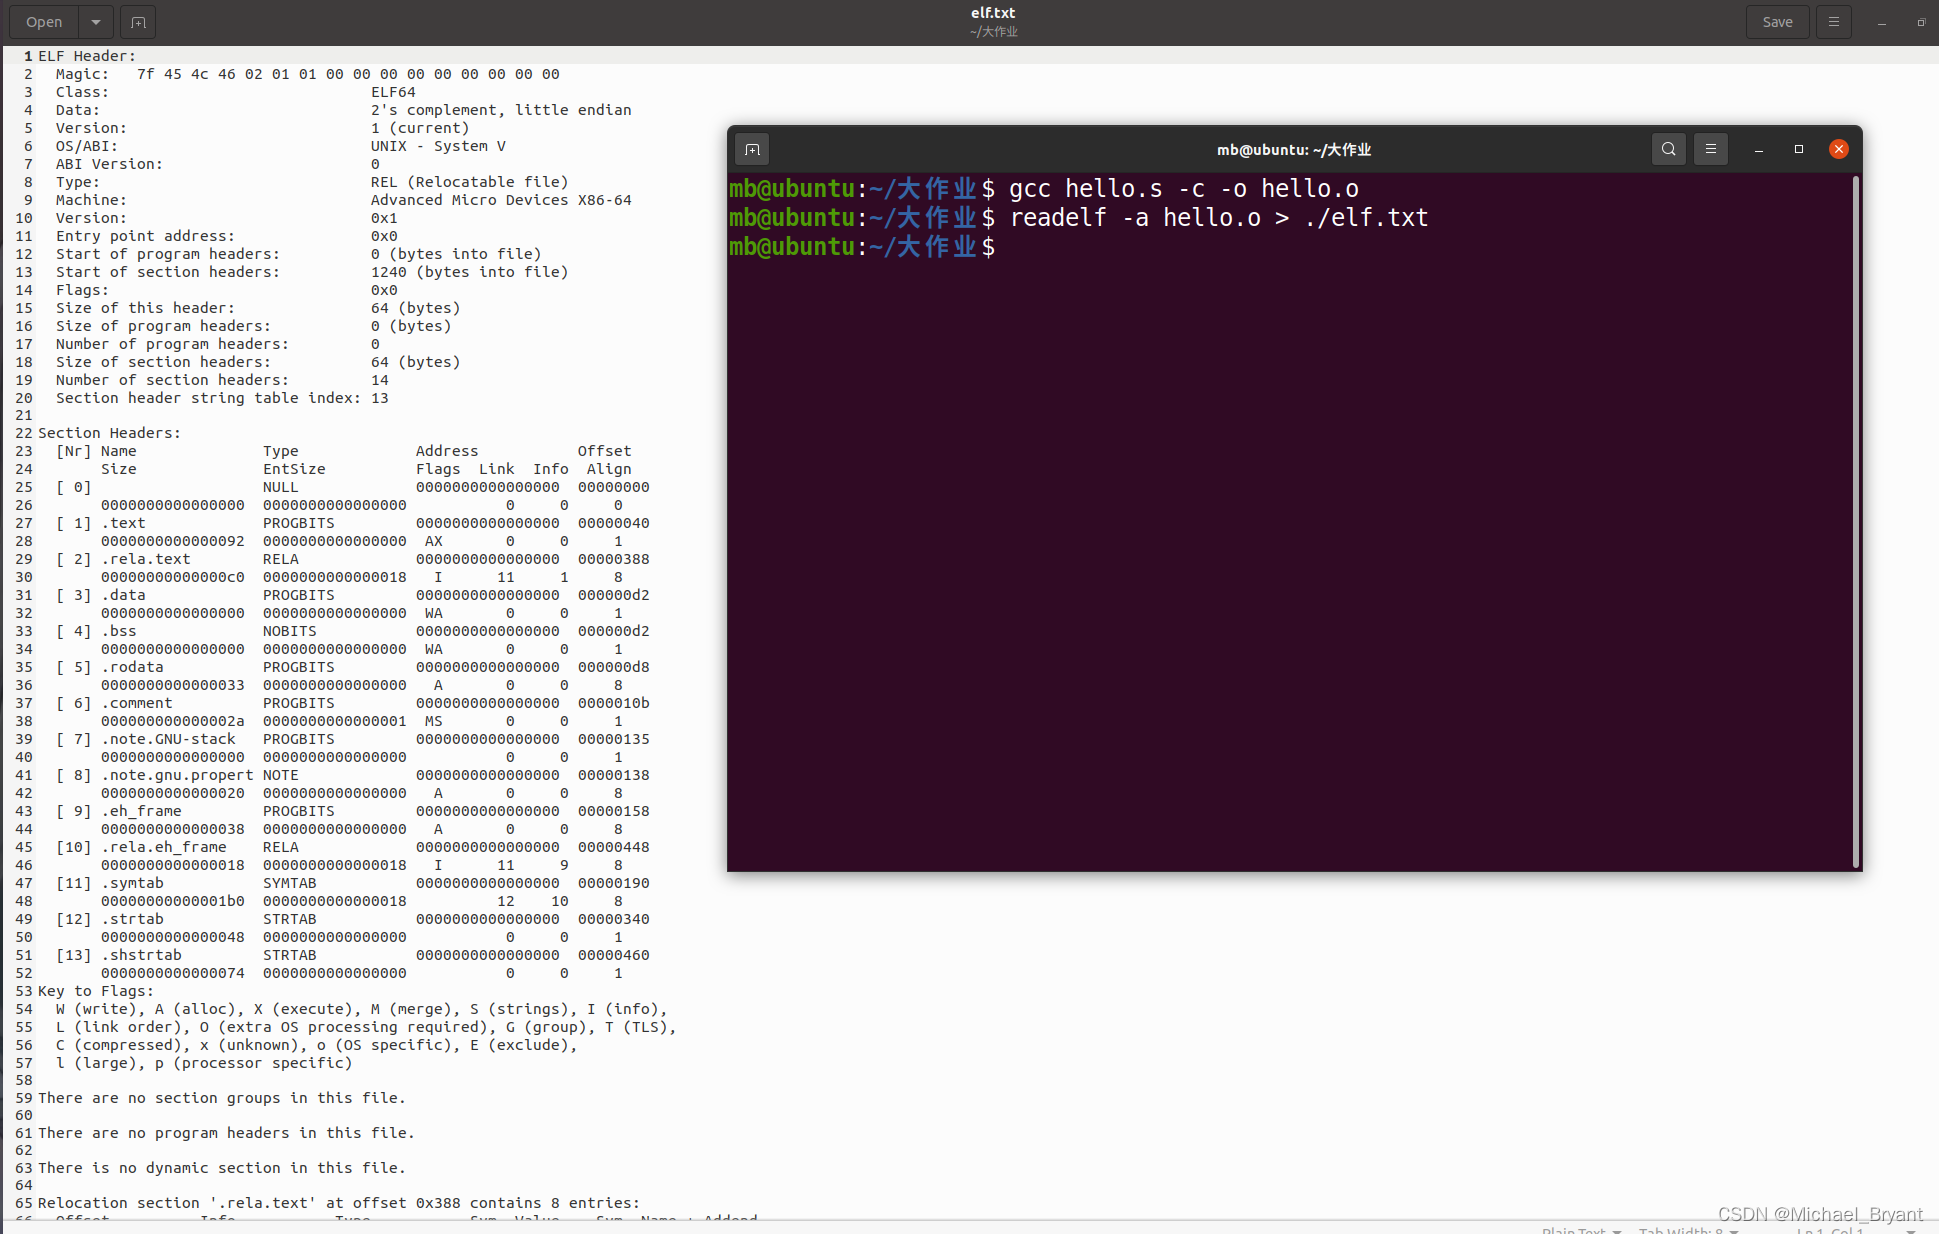This screenshot has width=1939, height=1234.
Task: Restore the gedit window size icon
Action: click(1921, 22)
